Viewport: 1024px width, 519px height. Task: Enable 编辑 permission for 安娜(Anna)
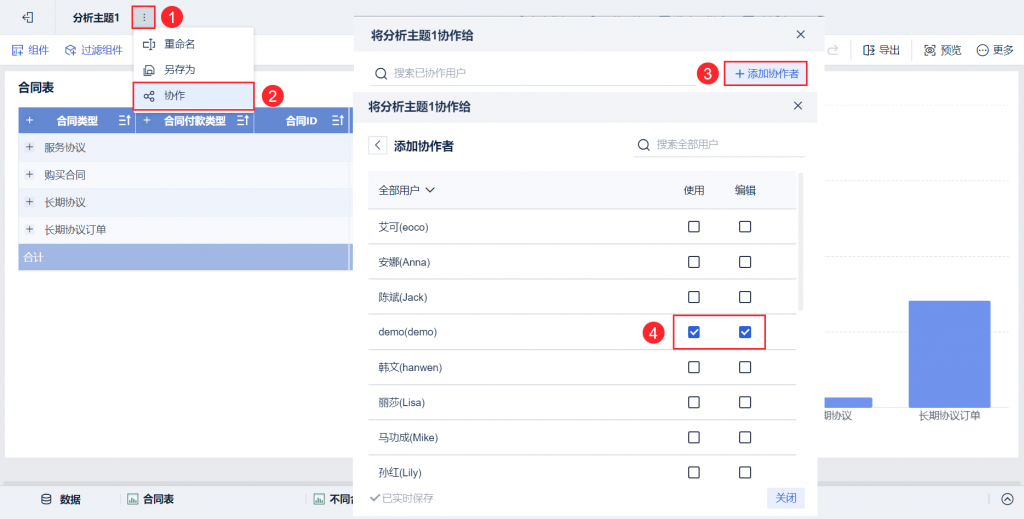point(744,262)
